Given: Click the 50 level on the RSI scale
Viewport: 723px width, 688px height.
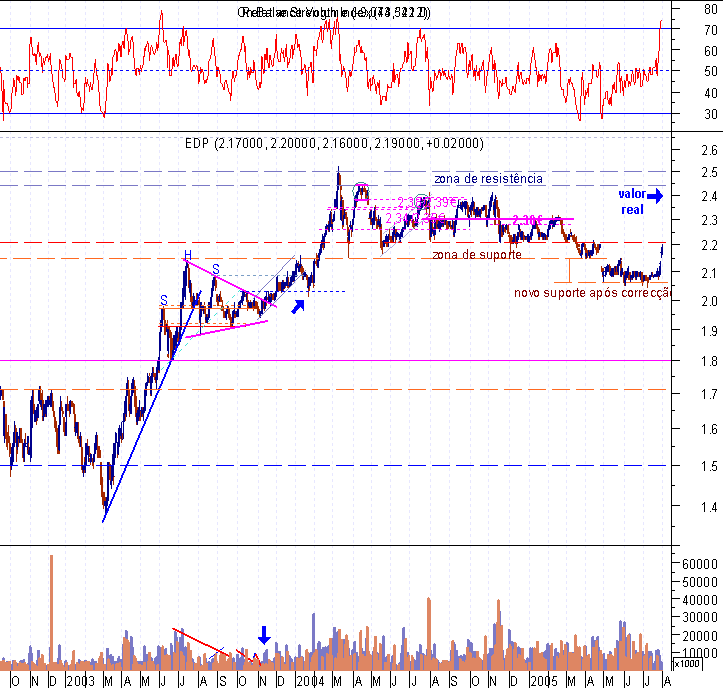Looking at the screenshot, I should click(x=711, y=71).
